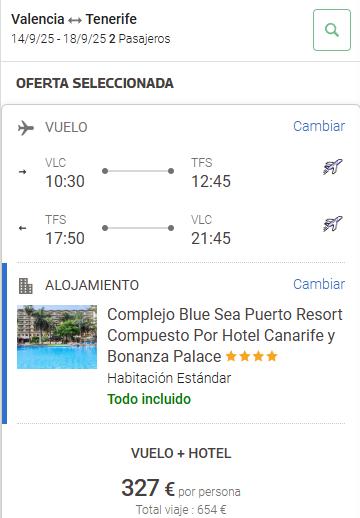Image resolution: width=360 pixels, height=518 pixels.
Task: Click the outbound flight airline logo icon
Action: click(333, 167)
